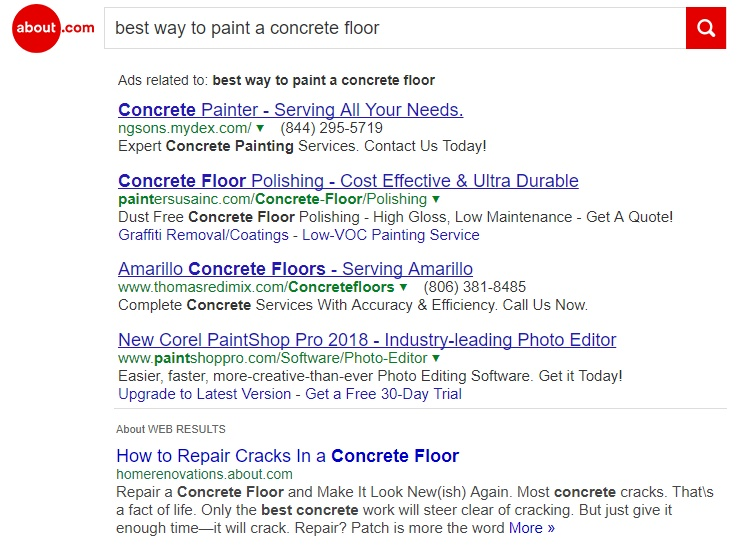The image size is (737, 553).
Task: Open New Corel PaintShop Pro 2018 ad
Action: [x=367, y=340]
